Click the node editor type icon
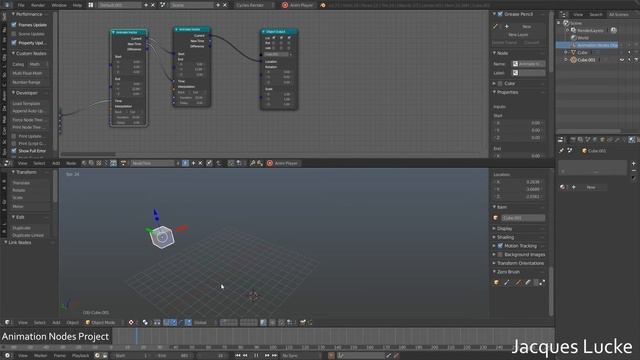This screenshot has width=640, height=360. (x=7, y=163)
